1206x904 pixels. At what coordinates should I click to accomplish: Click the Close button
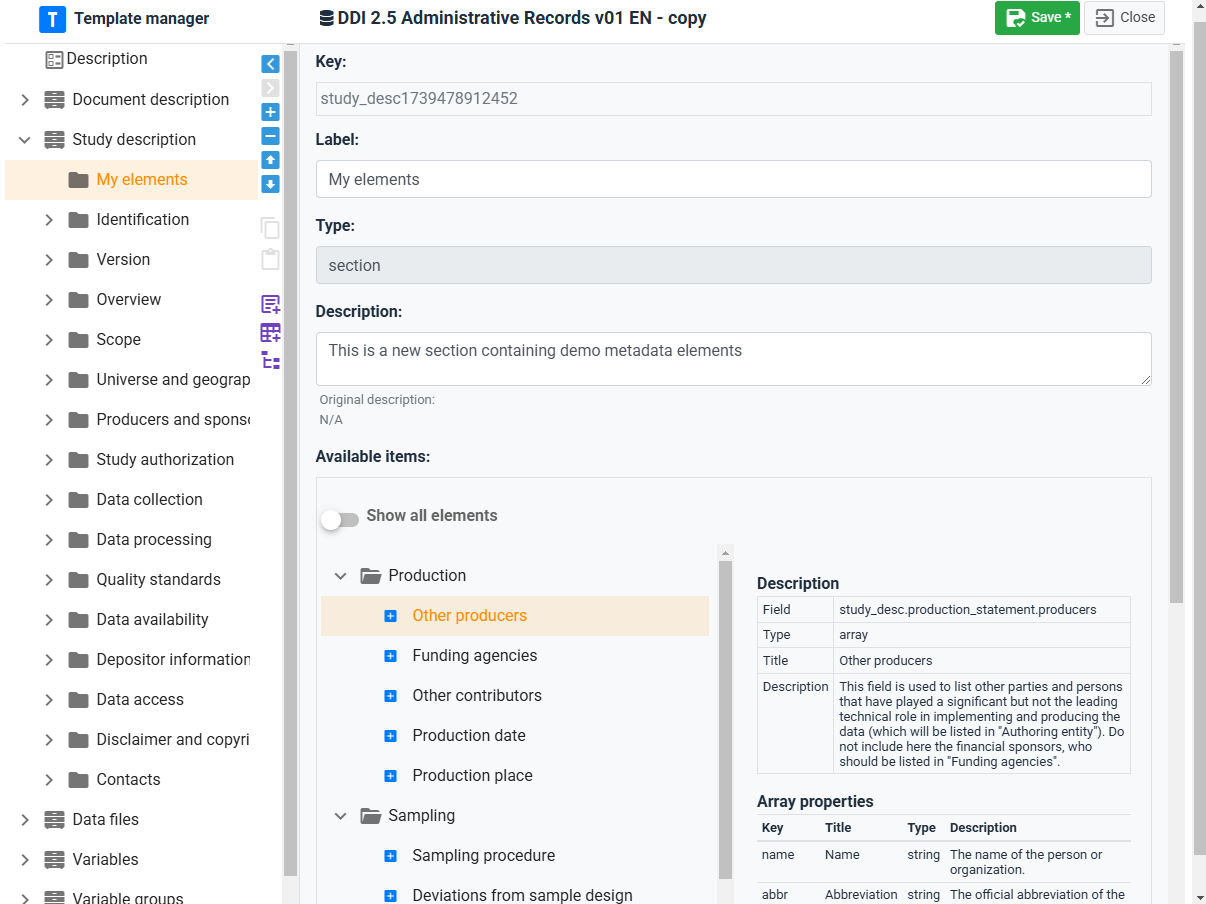(x=1125, y=18)
